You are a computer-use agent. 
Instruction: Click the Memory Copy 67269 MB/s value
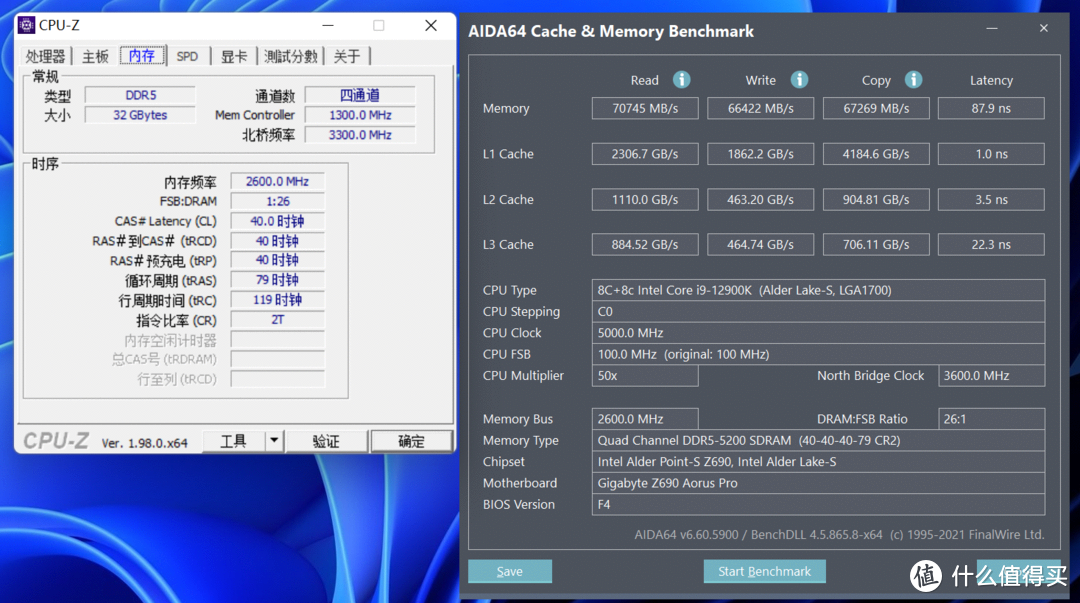point(876,108)
